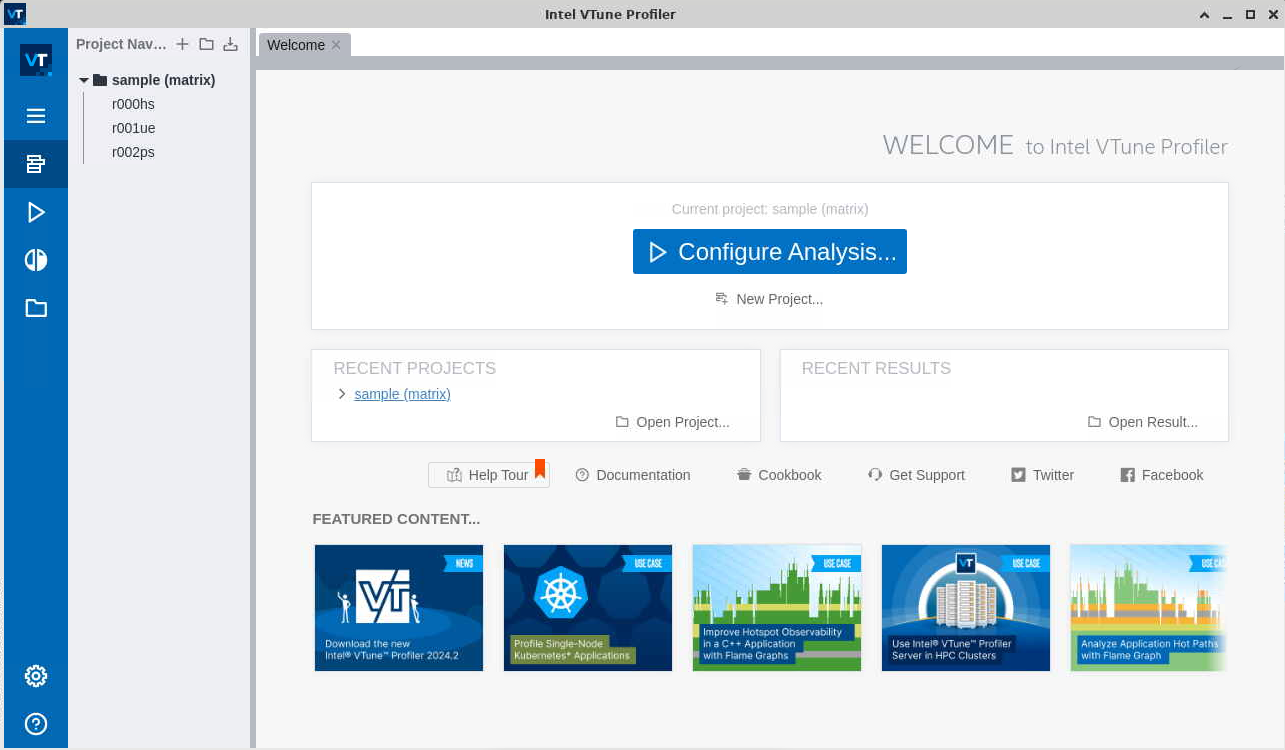Click the VTune logo in the sidebar
1285x750 pixels.
(x=36, y=60)
